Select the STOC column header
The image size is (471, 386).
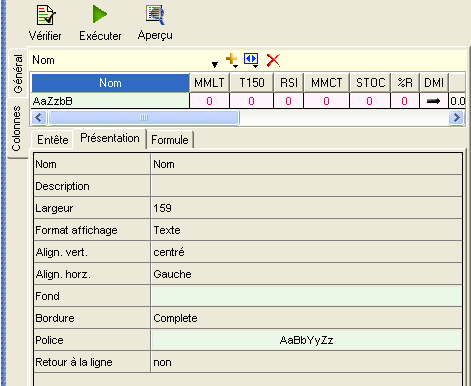pyautogui.click(x=370, y=83)
